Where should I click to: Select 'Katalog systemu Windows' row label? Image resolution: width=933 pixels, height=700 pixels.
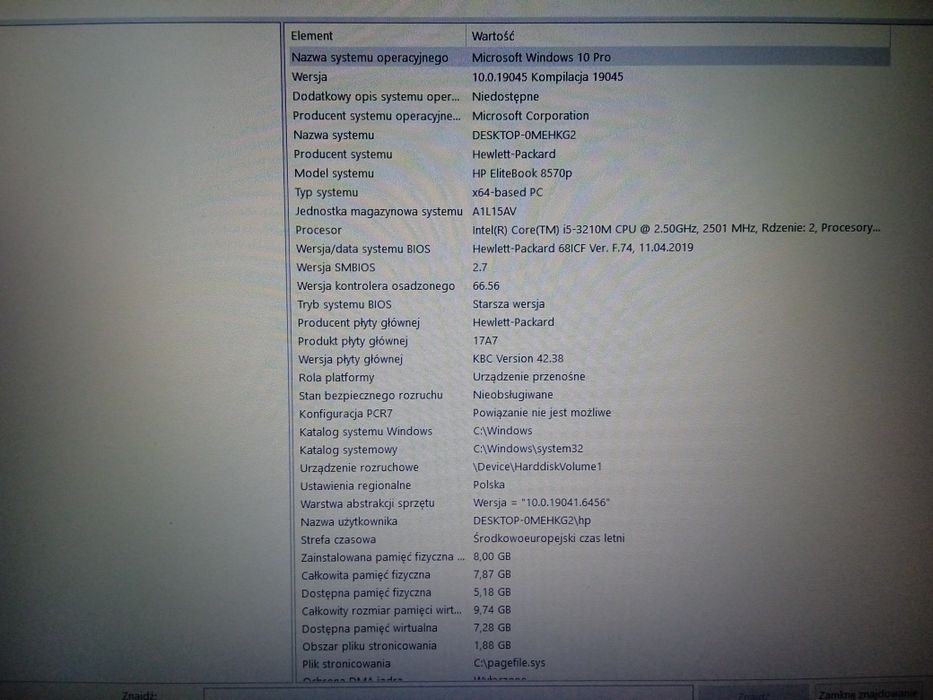[365, 432]
